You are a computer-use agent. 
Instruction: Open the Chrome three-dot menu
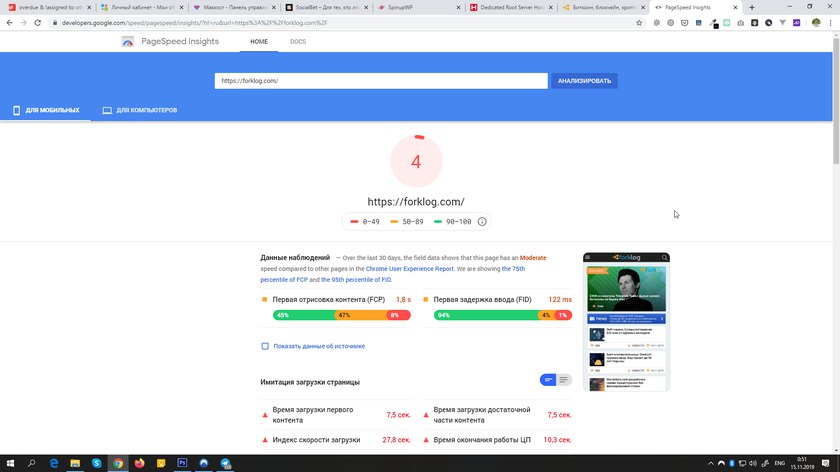[830, 23]
